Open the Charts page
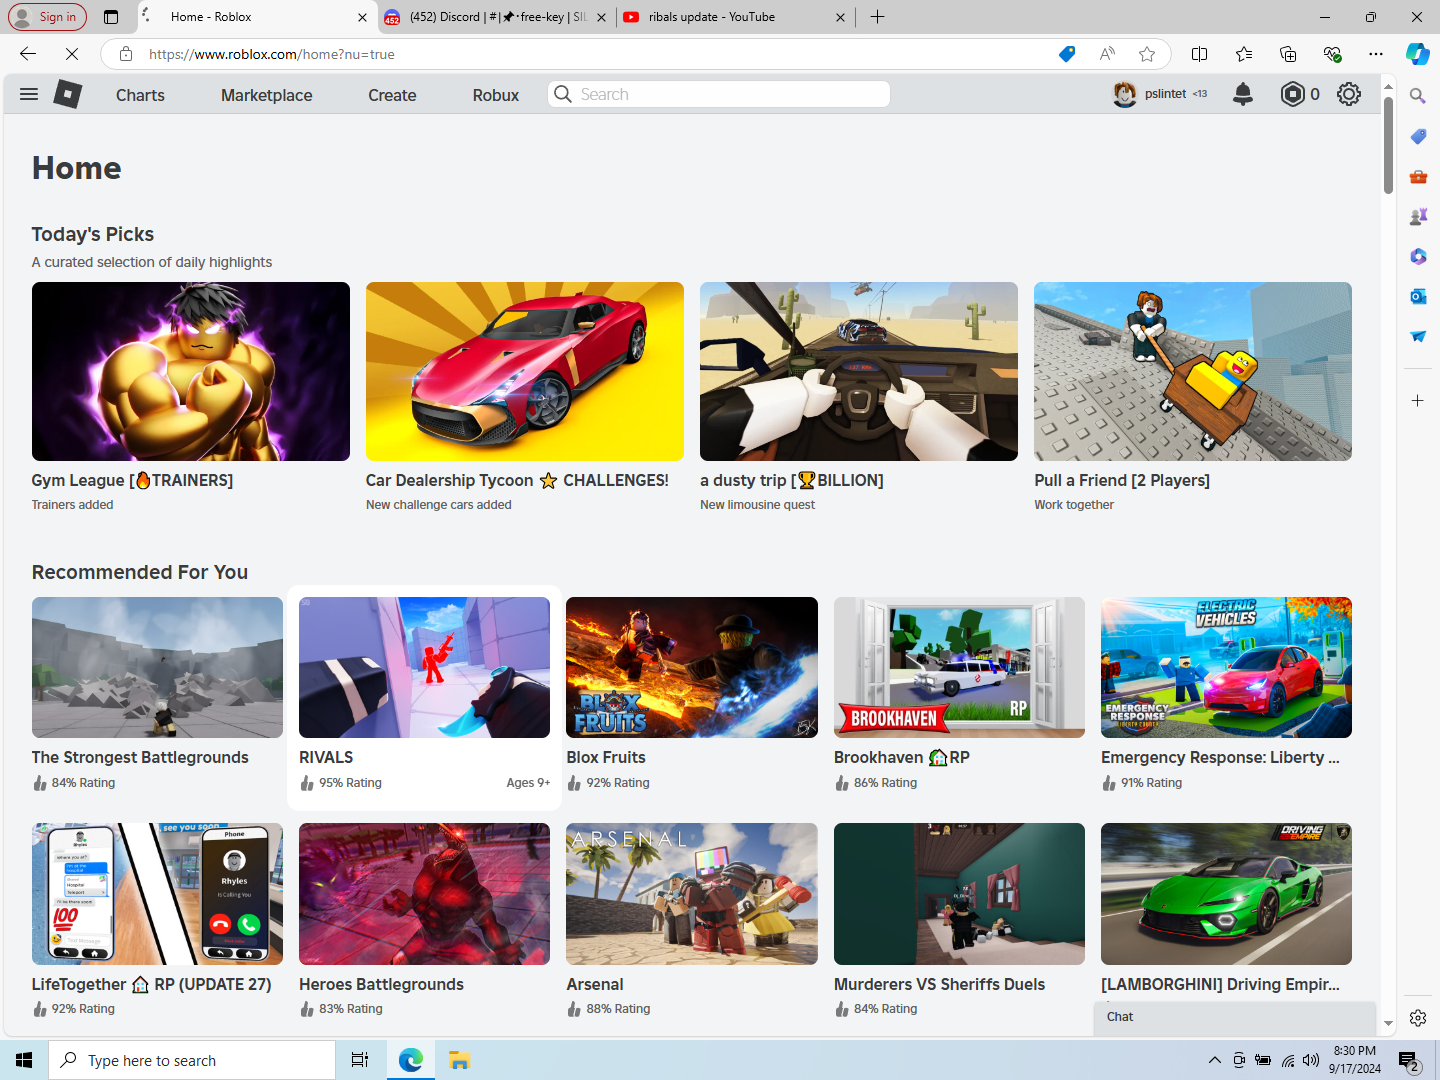Screen dimensions: 1440x1080 click(x=140, y=95)
